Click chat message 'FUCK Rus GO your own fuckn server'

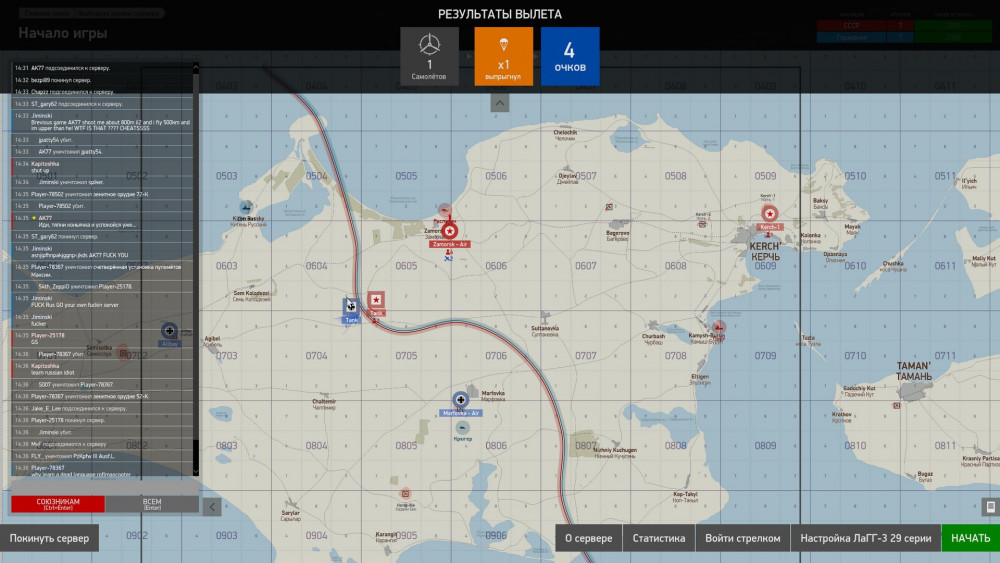[102, 302]
